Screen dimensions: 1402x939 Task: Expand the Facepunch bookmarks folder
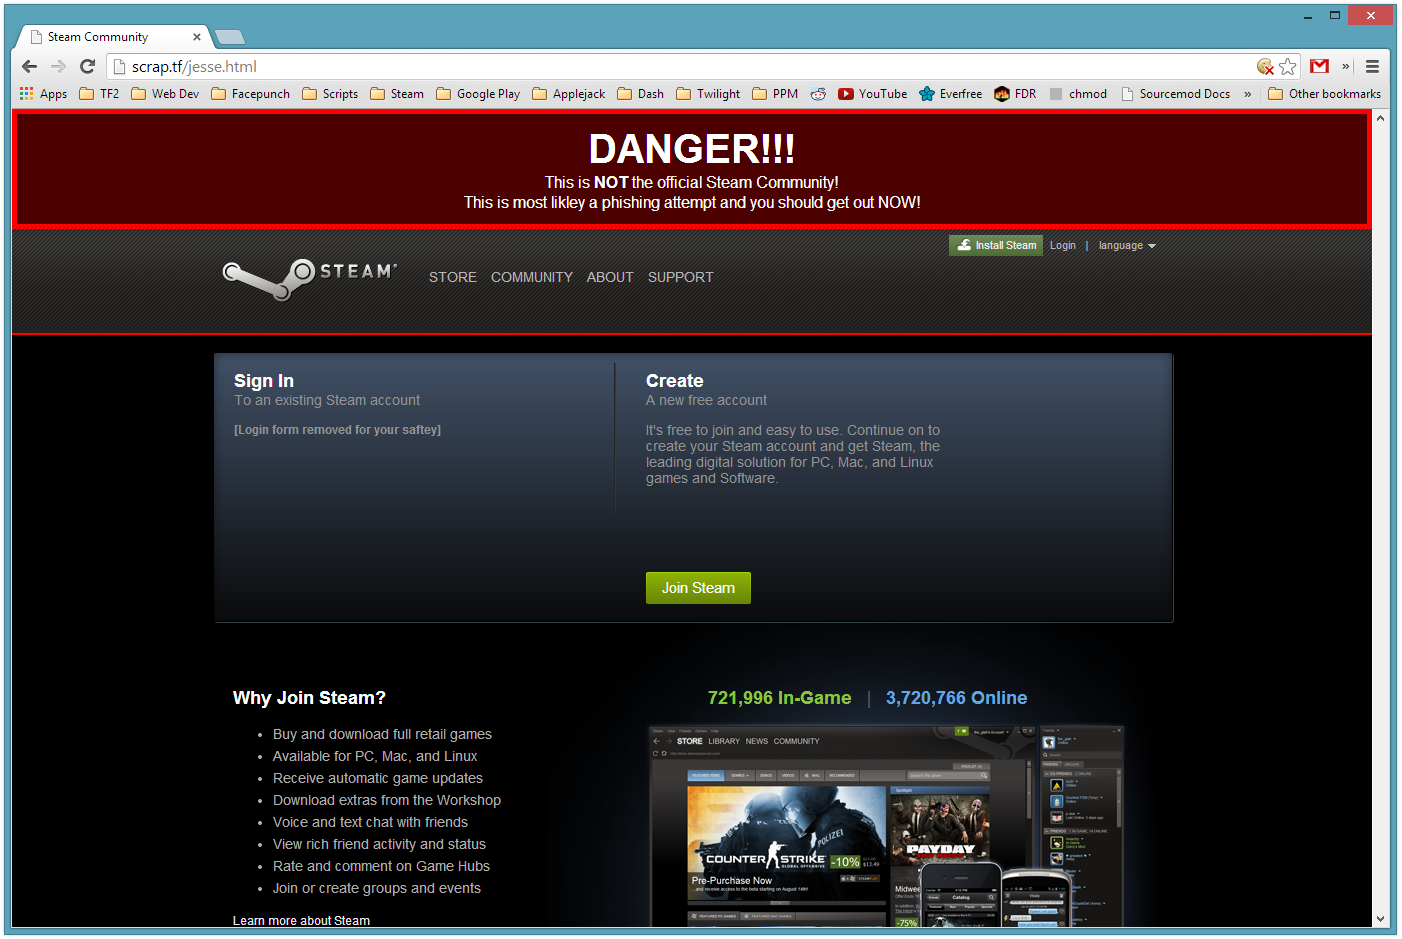250,94
